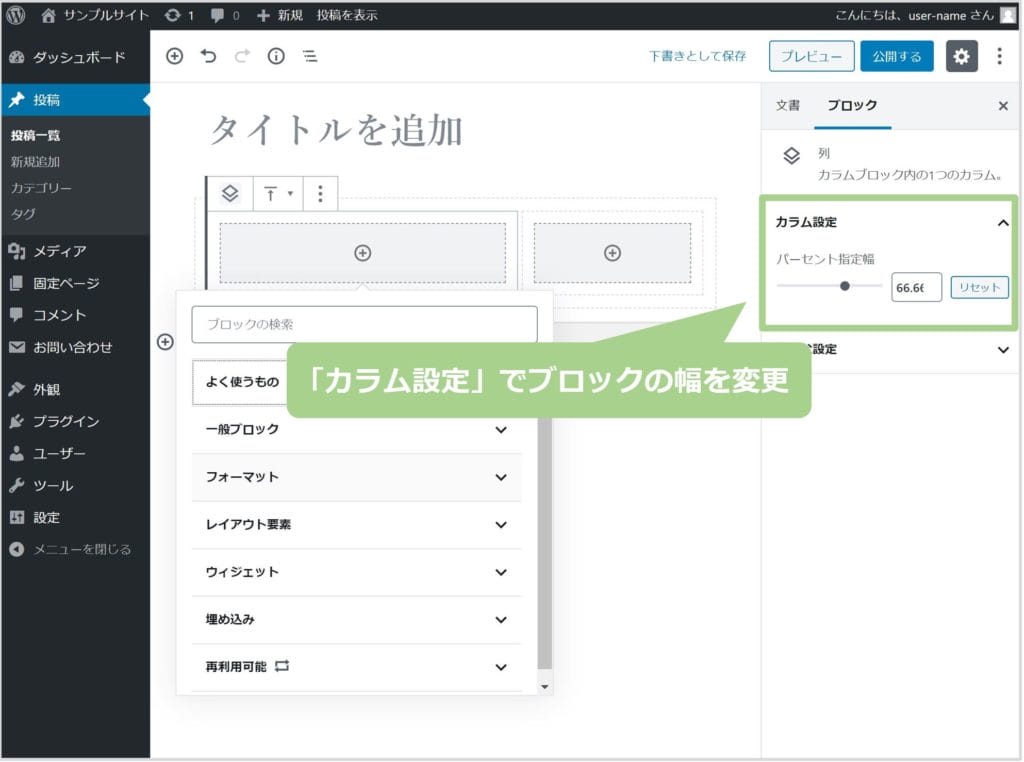Undo the last editor action

tap(208, 57)
